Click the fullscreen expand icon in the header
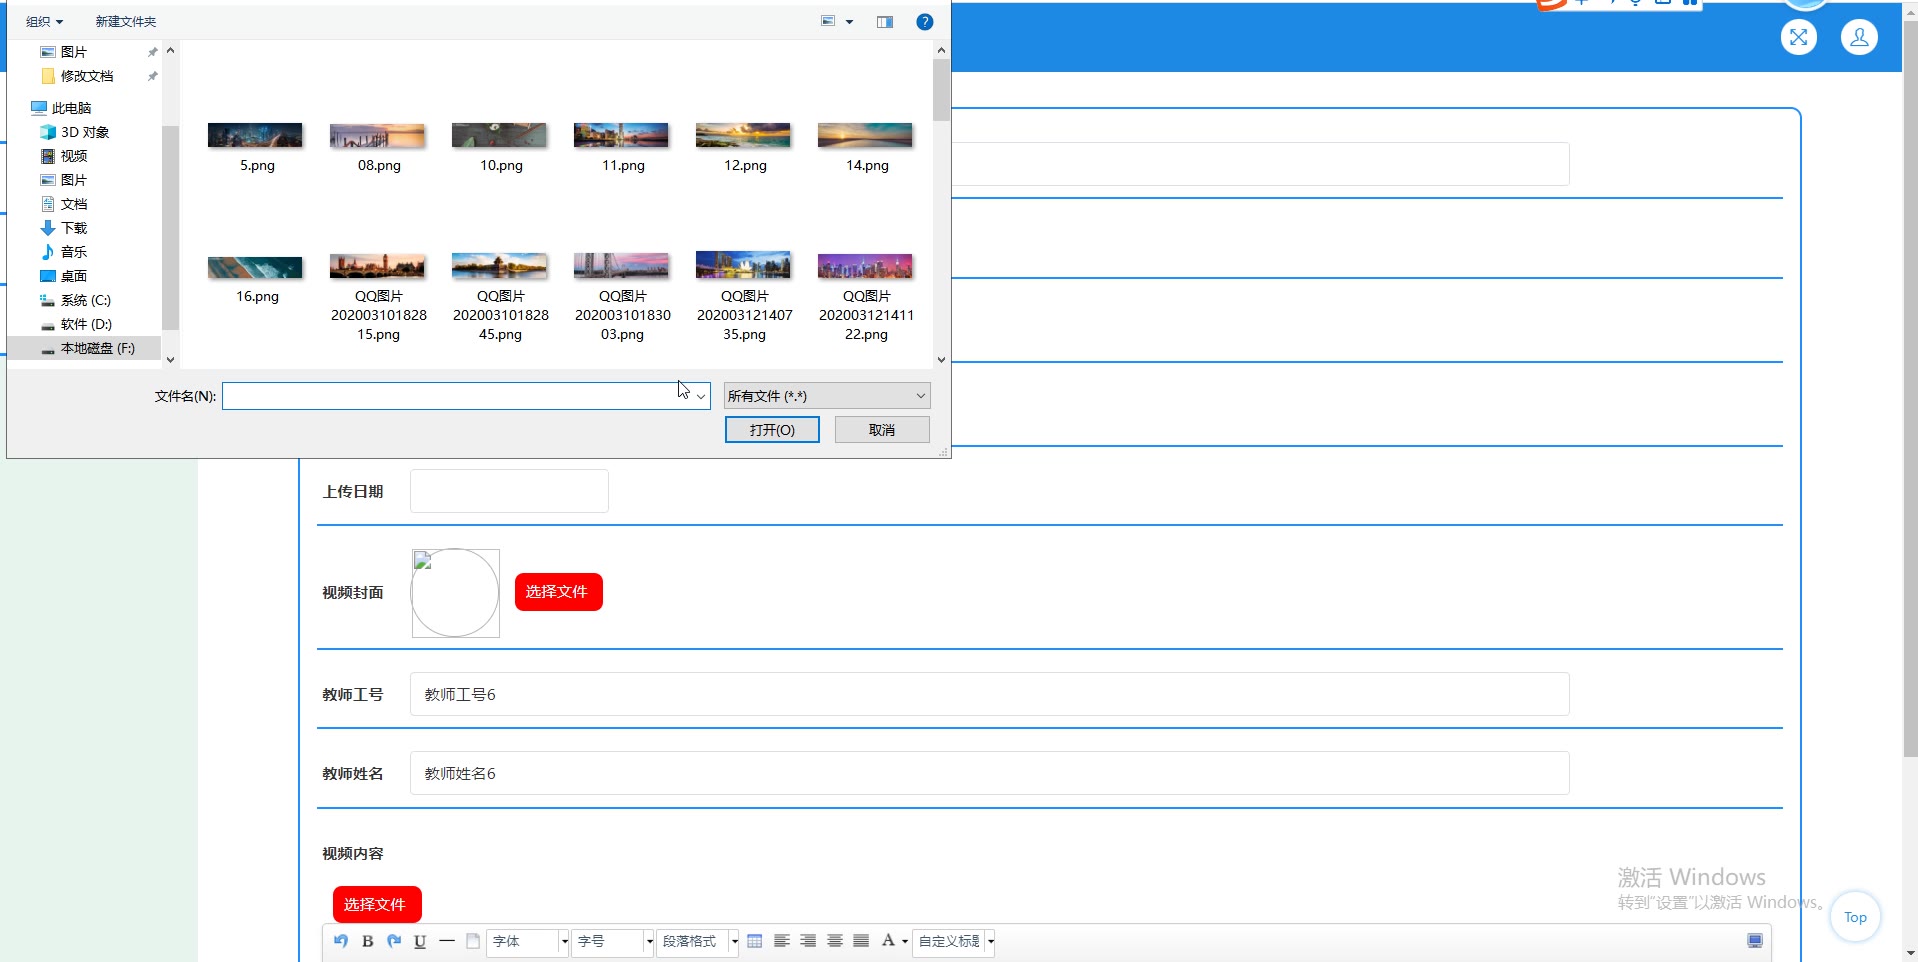 pyautogui.click(x=1799, y=37)
